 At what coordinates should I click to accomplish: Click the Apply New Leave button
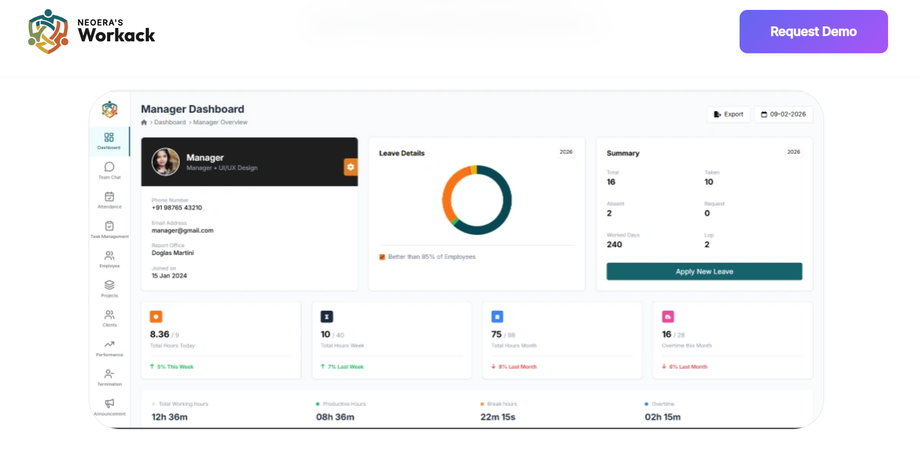704,272
